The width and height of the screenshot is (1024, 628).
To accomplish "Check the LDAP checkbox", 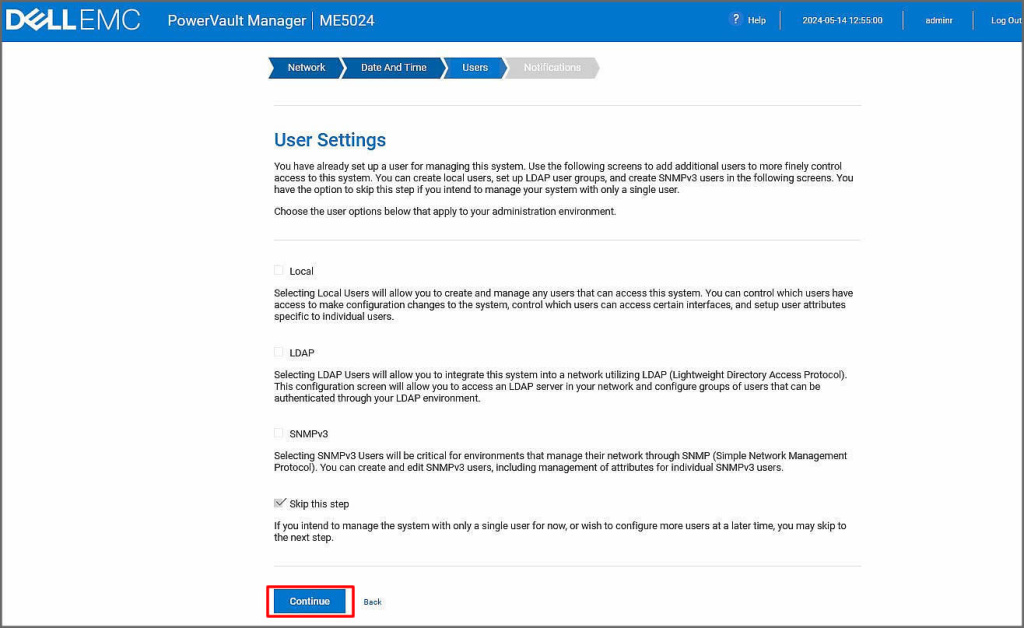I will click(279, 352).
